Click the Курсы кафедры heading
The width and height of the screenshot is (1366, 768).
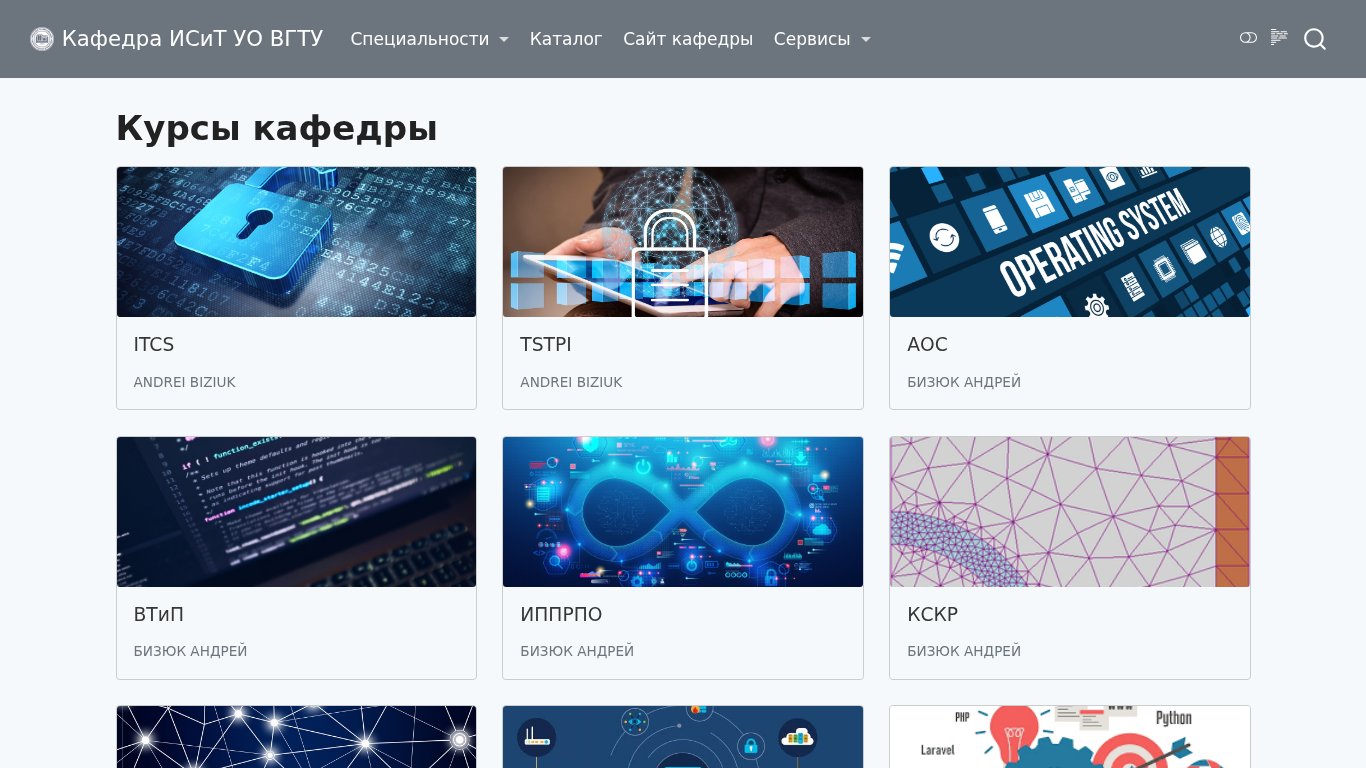(x=277, y=128)
